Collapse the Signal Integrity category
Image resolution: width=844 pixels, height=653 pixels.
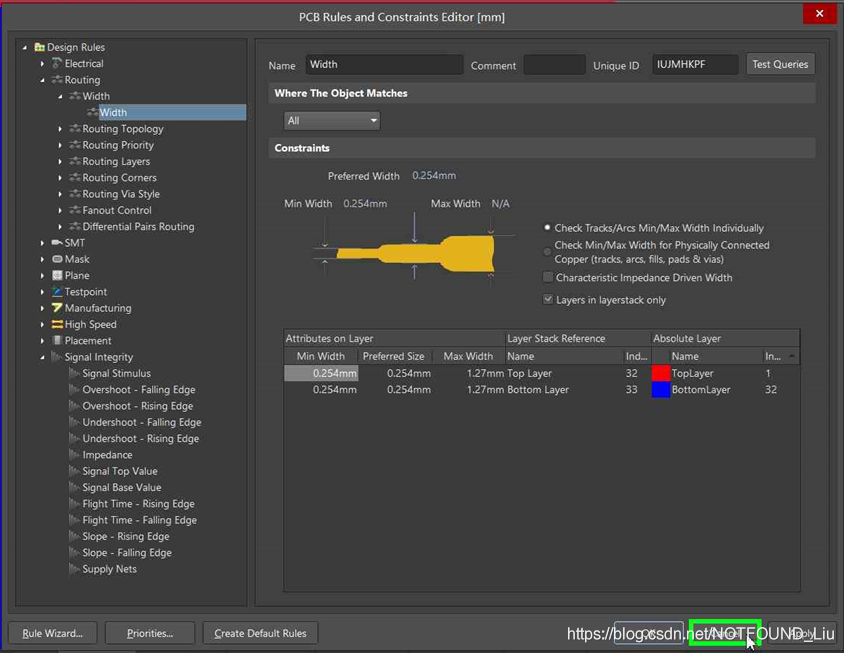42,357
